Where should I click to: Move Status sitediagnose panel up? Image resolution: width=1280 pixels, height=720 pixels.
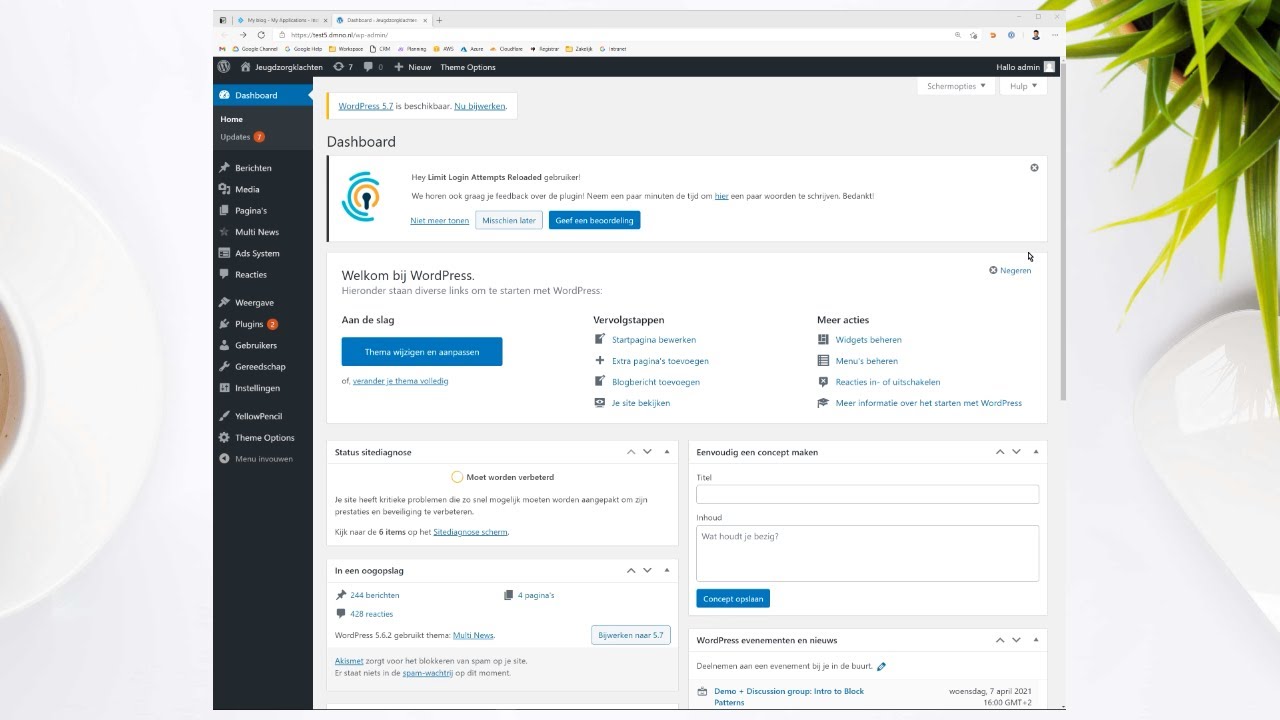(631, 452)
